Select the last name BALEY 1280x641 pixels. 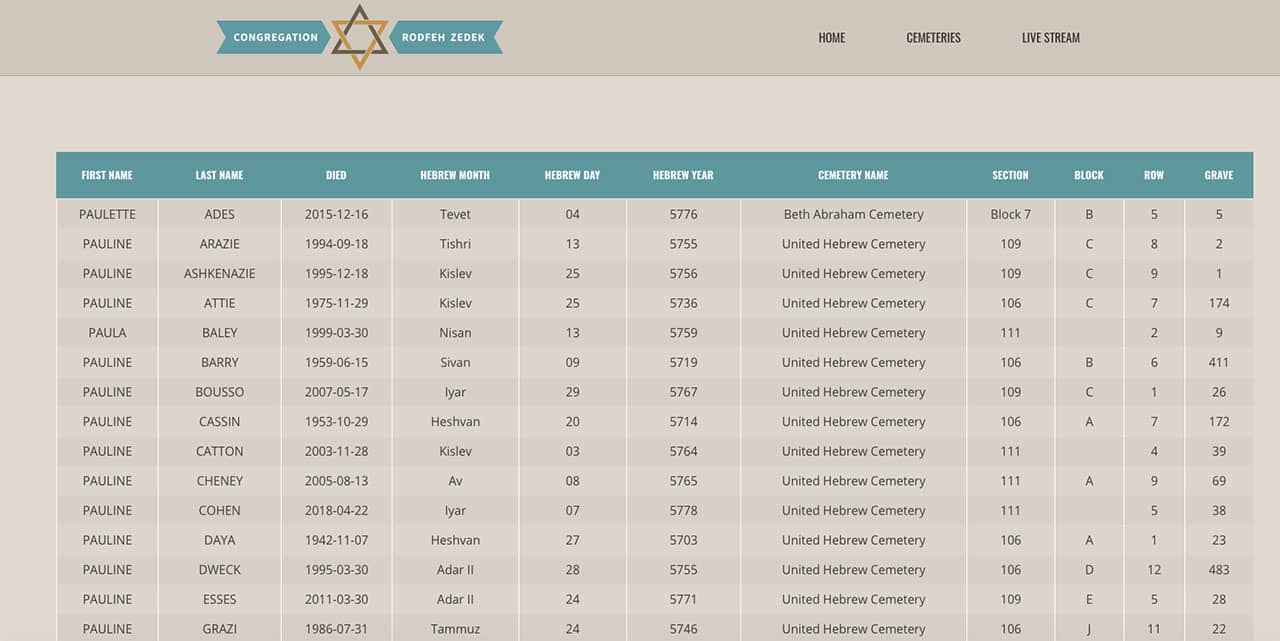(x=219, y=333)
